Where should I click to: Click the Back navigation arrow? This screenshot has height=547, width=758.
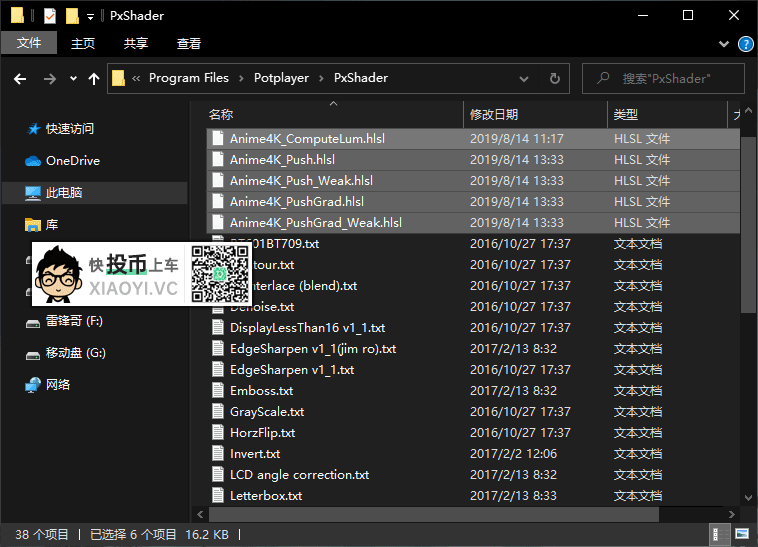point(19,79)
